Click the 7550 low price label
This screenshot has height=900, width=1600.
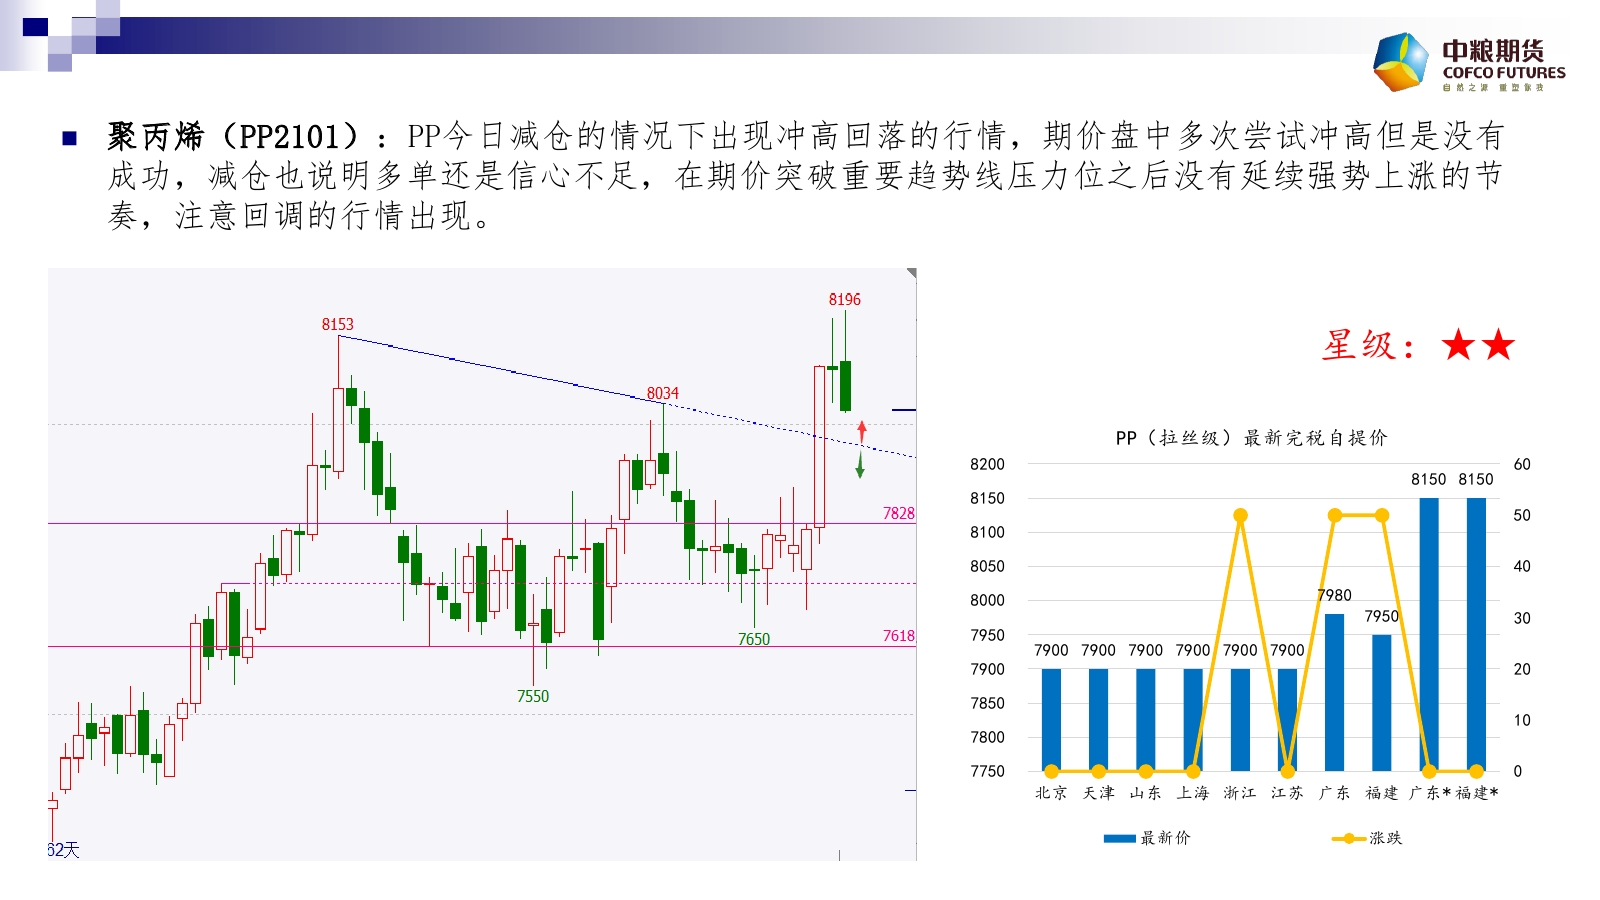tap(532, 696)
